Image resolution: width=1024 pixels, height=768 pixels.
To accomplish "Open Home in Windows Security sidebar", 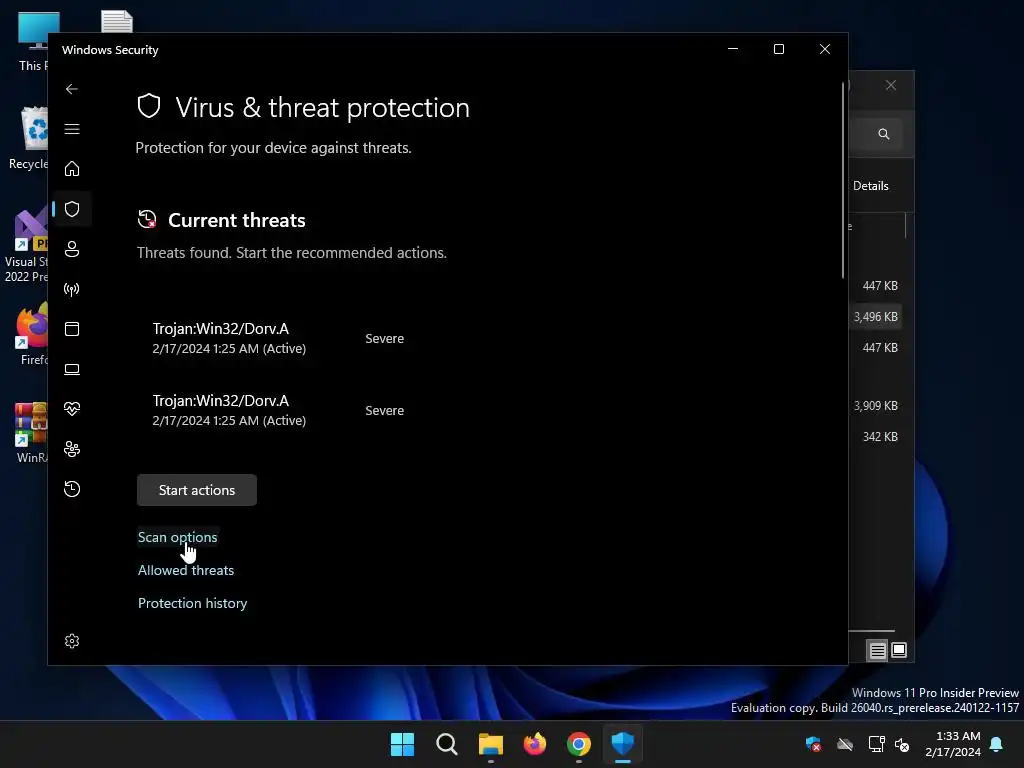I will point(72,169).
